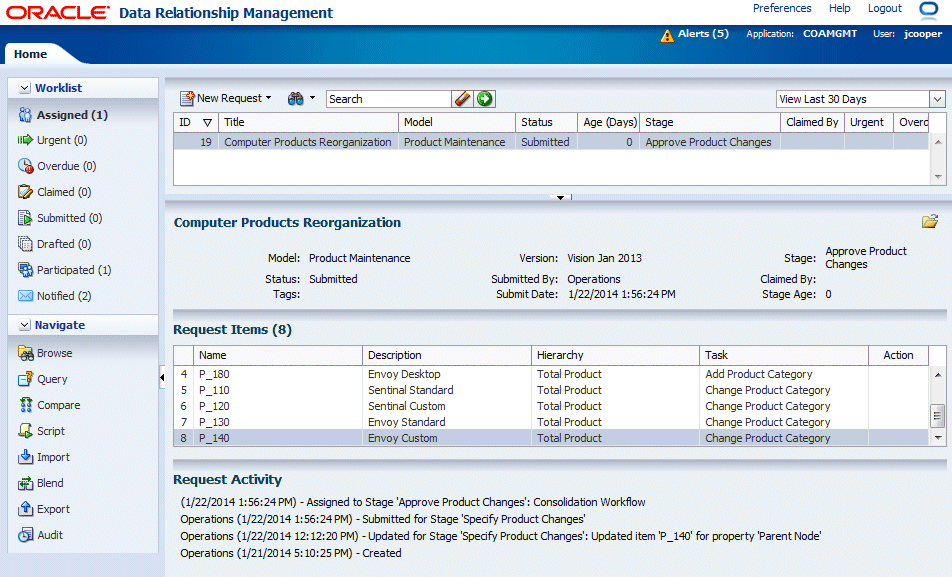Open Query in Navigate panel

coord(52,379)
